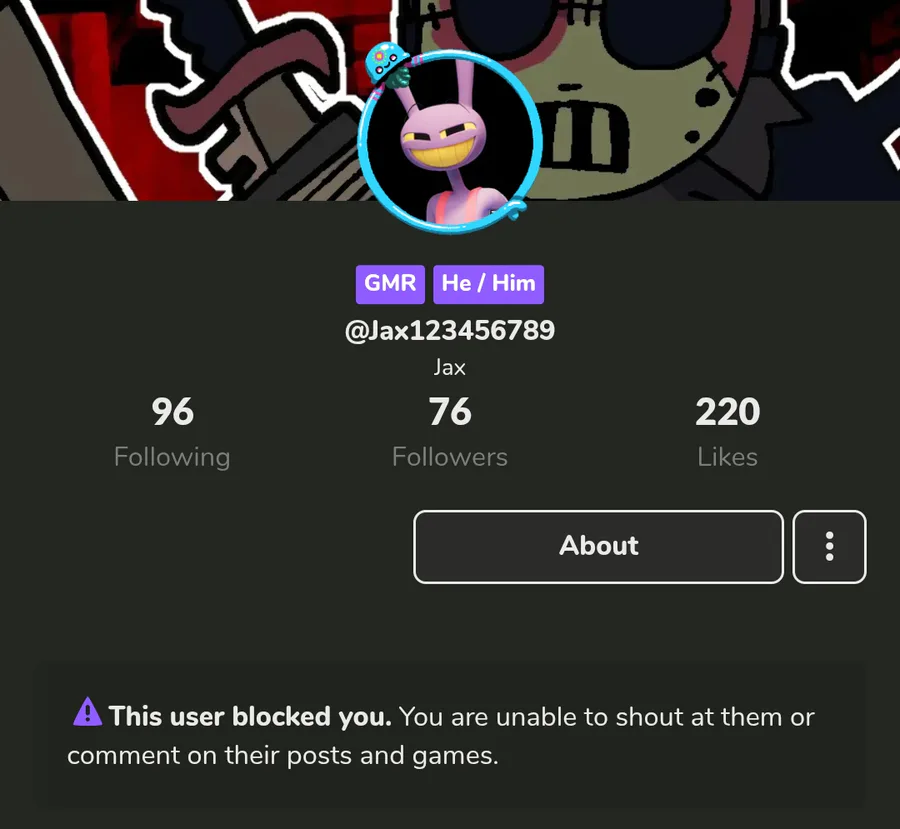Open the three-dot more options menu
900x829 pixels.
pyautogui.click(x=829, y=547)
